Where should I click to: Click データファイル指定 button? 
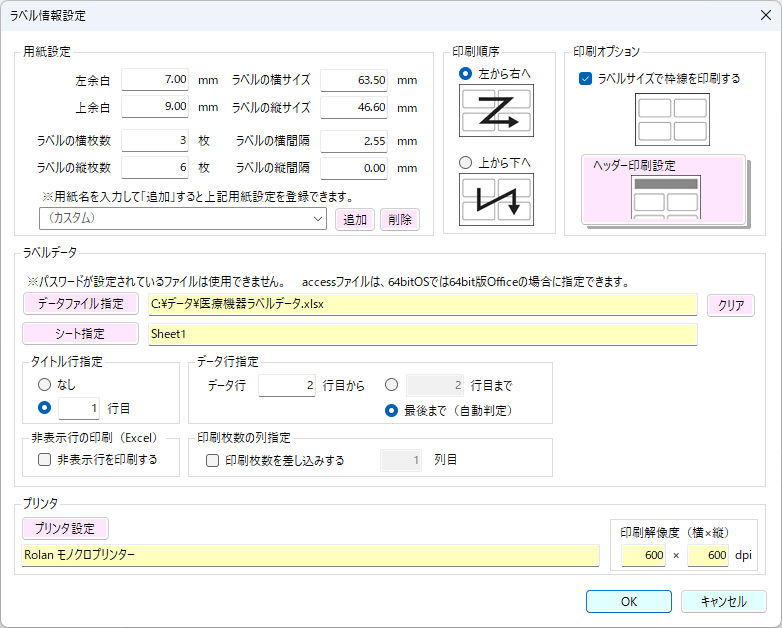coord(81,304)
